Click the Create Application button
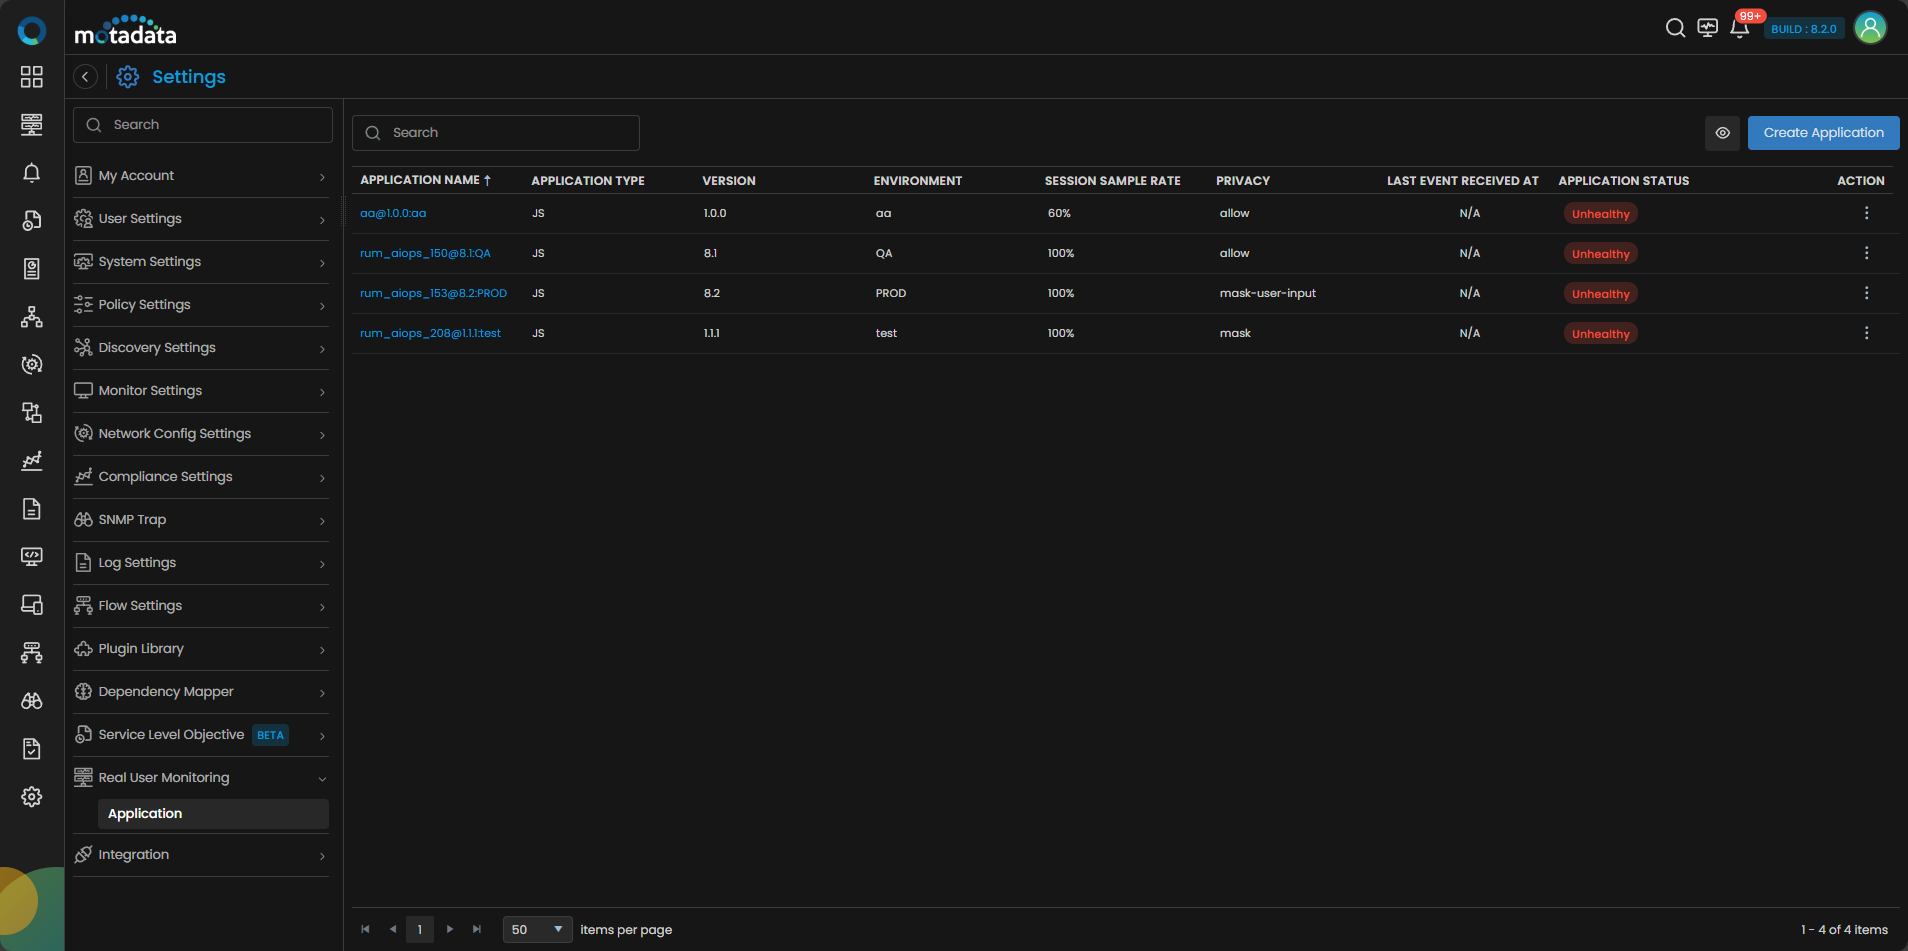This screenshot has height=951, width=1908. pyautogui.click(x=1822, y=133)
